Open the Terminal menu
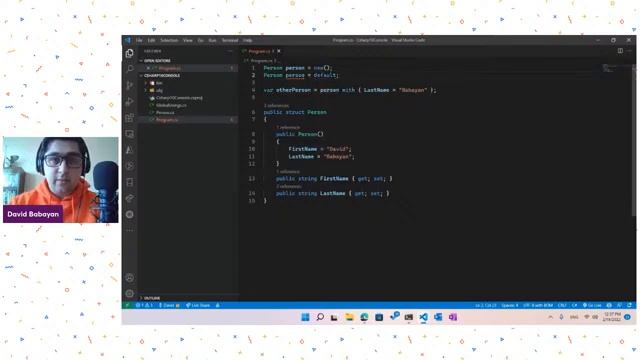This screenshot has height=360, width=640. click(230, 40)
